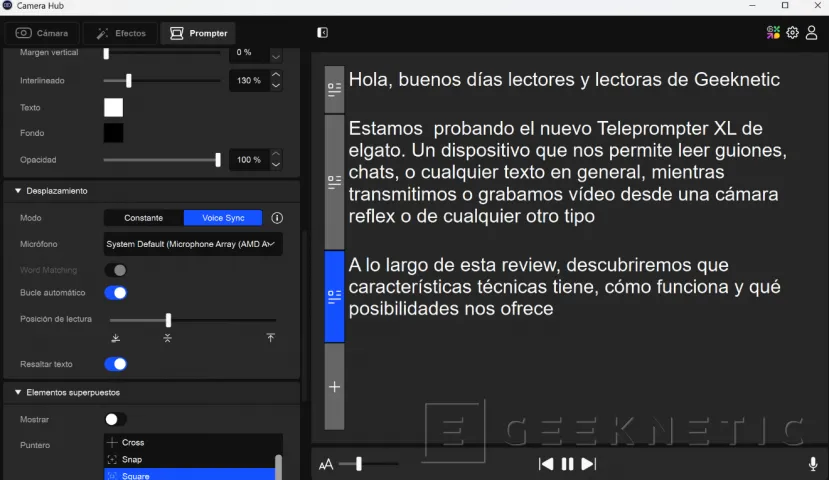Click the text size AA icon
The width and height of the screenshot is (829, 480).
point(326,465)
